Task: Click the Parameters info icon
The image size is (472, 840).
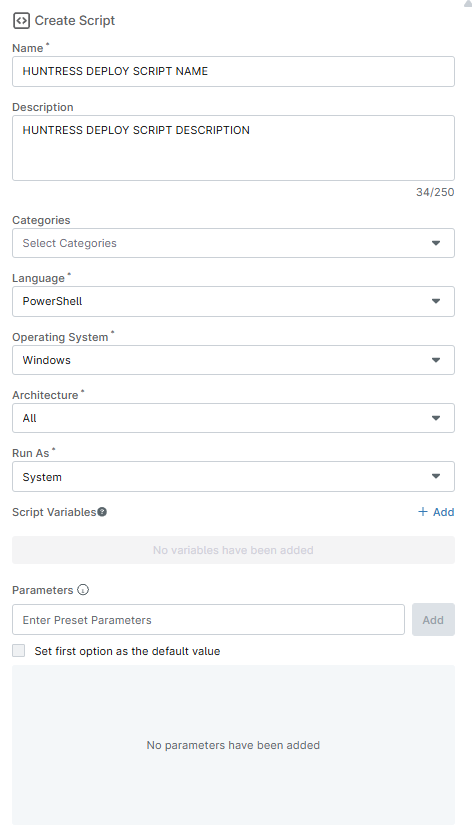Action: coord(83,590)
